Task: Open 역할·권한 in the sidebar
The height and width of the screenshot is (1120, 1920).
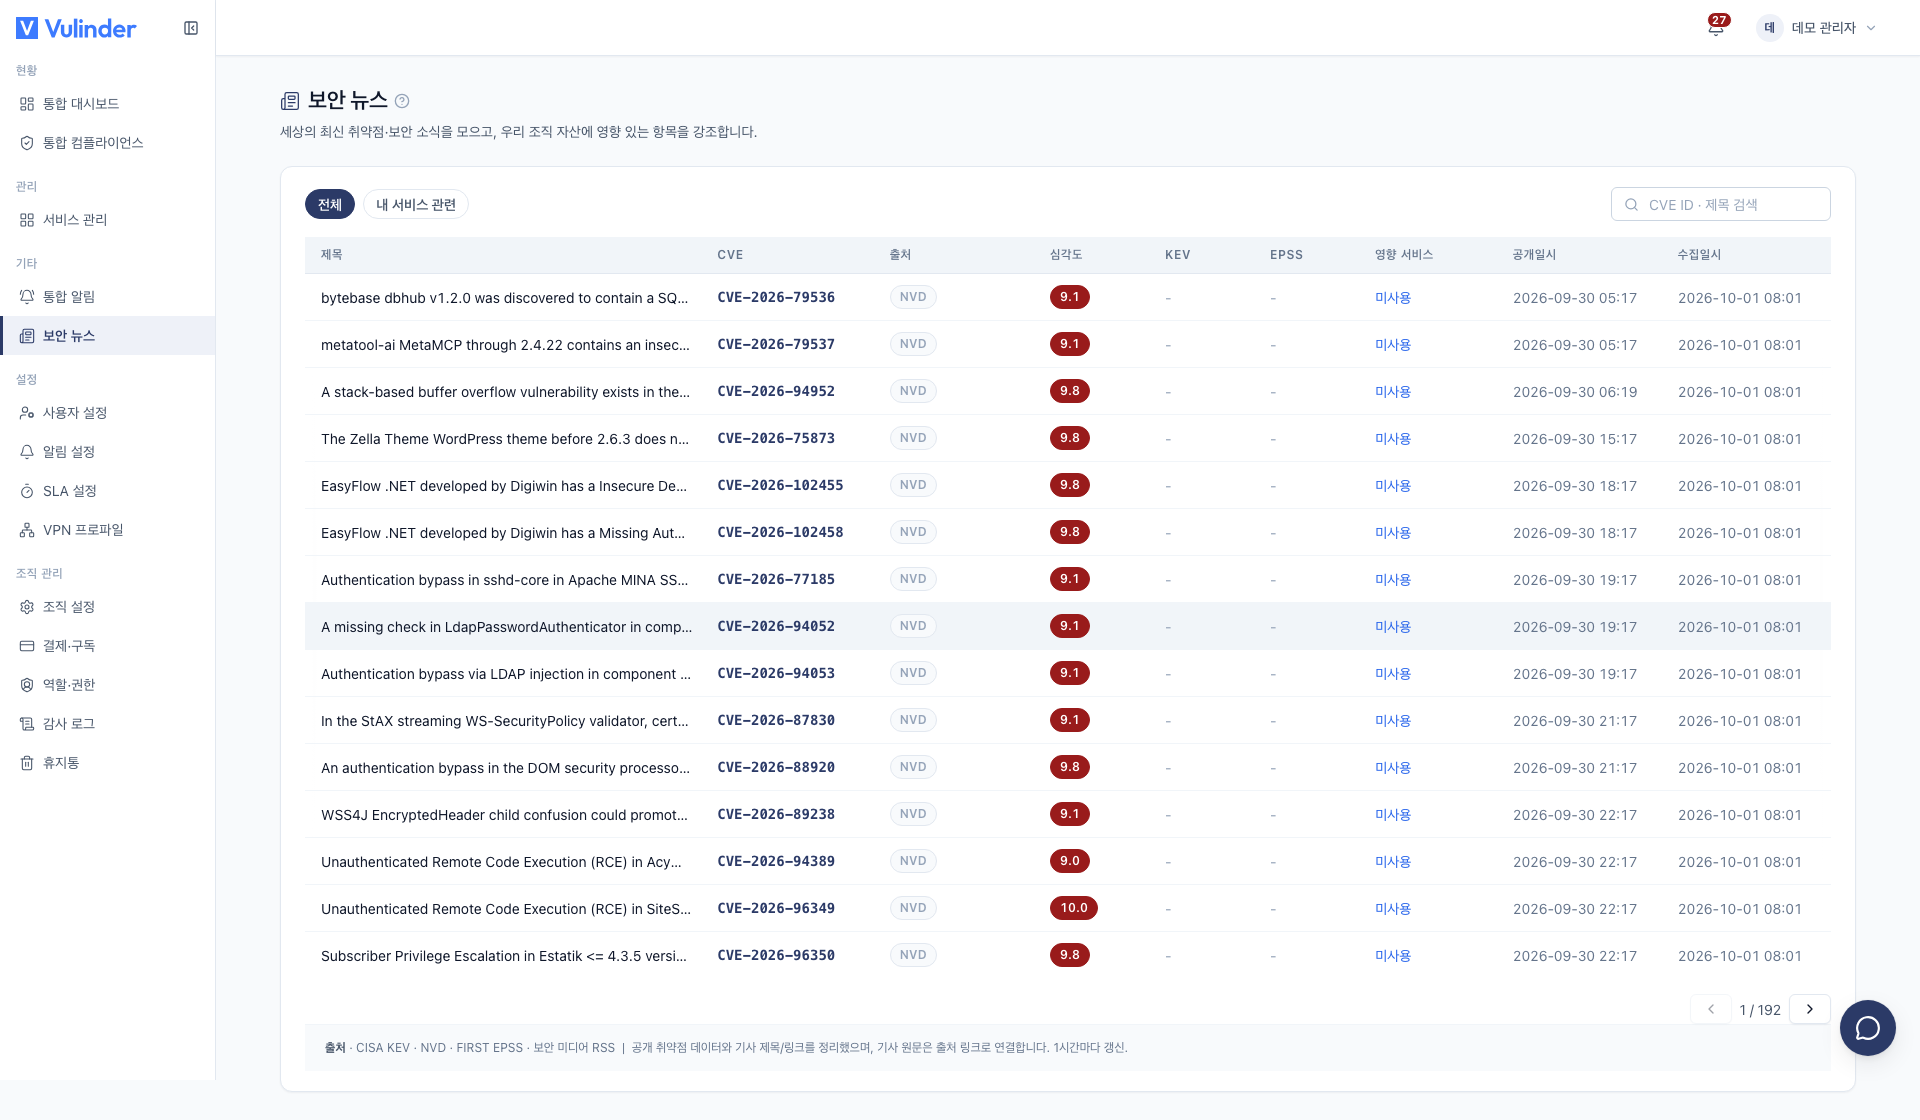Action: pyautogui.click(x=108, y=685)
